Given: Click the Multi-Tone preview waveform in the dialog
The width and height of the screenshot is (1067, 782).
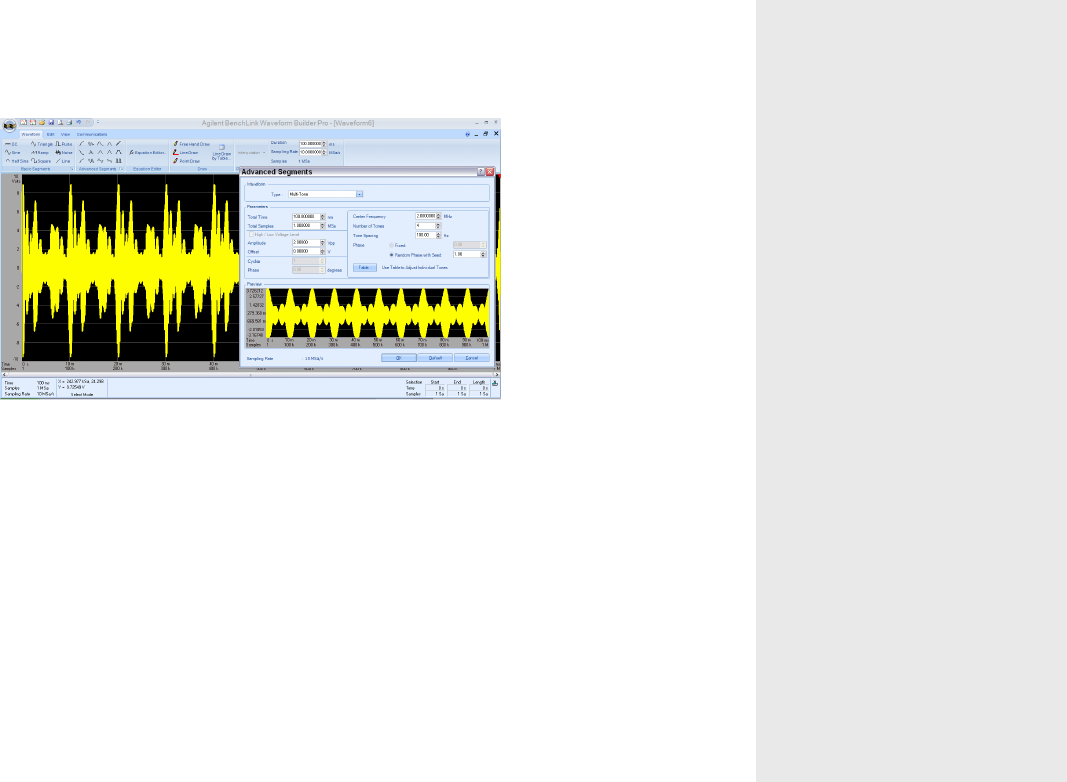Looking at the screenshot, I should pyautogui.click(x=378, y=312).
